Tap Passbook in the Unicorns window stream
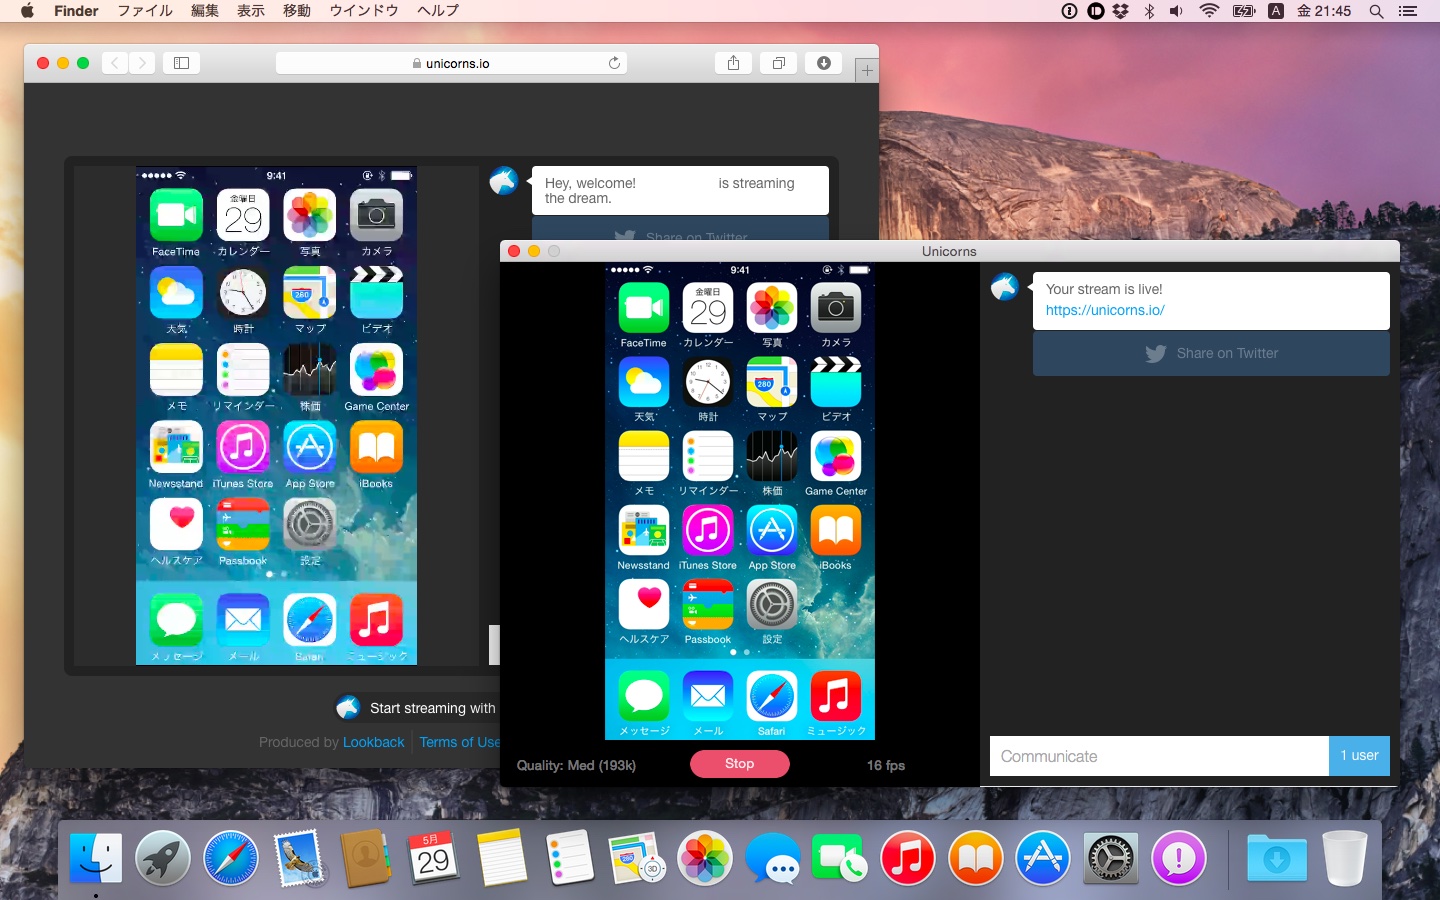Screen dimensions: 1440x900 [708, 605]
